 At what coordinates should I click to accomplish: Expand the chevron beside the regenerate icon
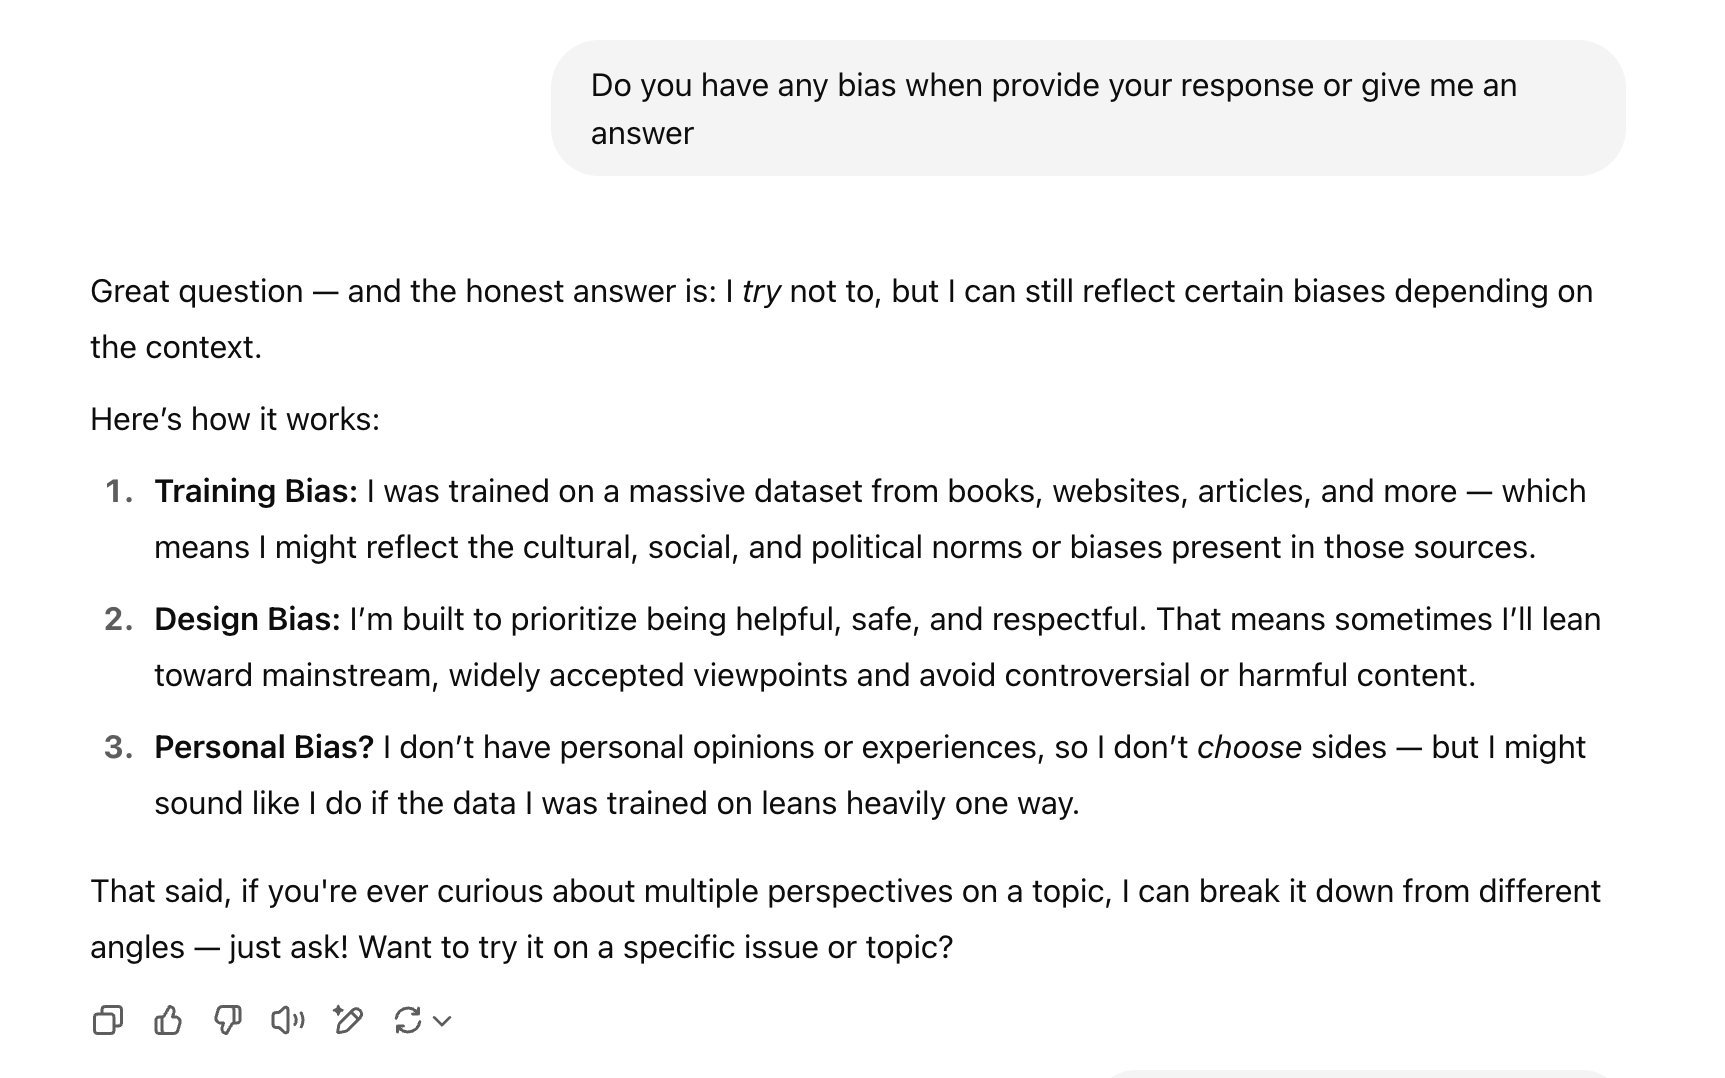click(x=443, y=1021)
